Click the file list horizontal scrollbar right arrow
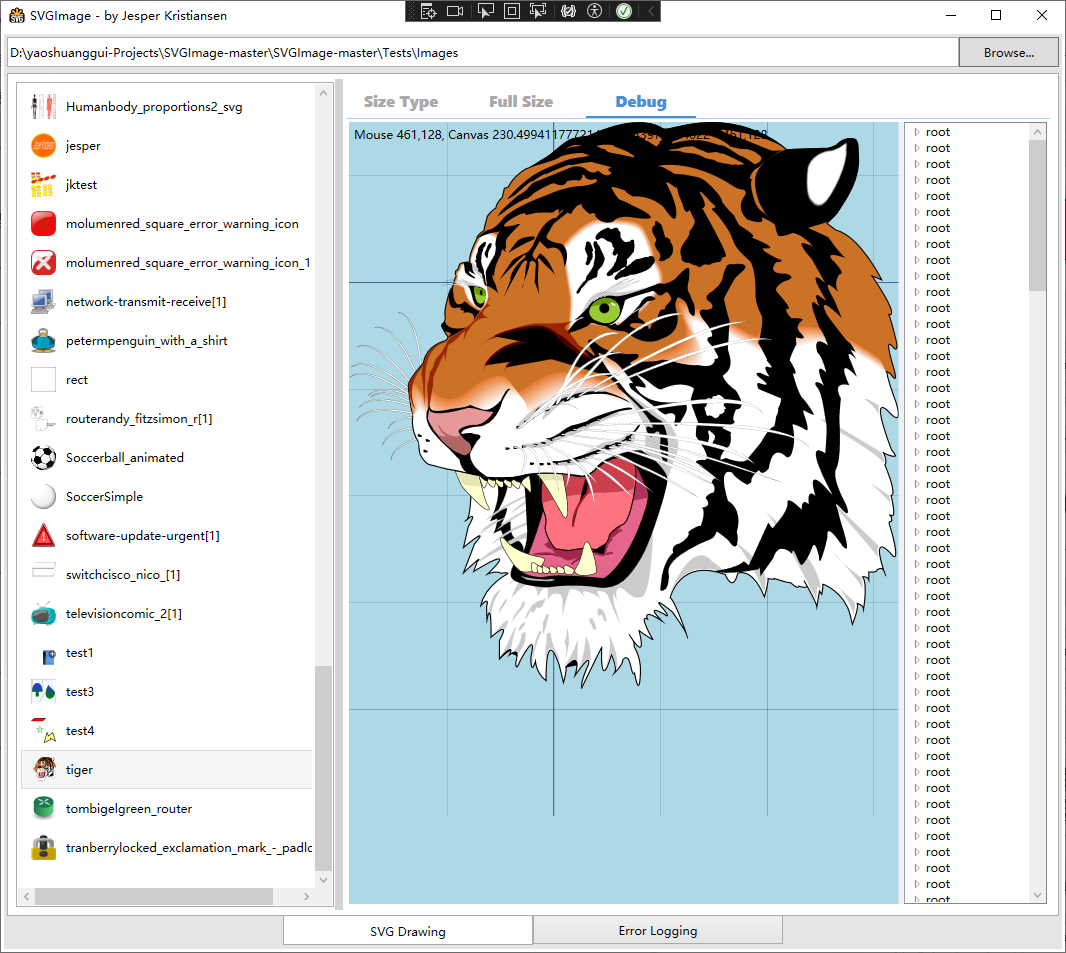The height and width of the screenshot is (953, 1066). click(x=306, y=897)
